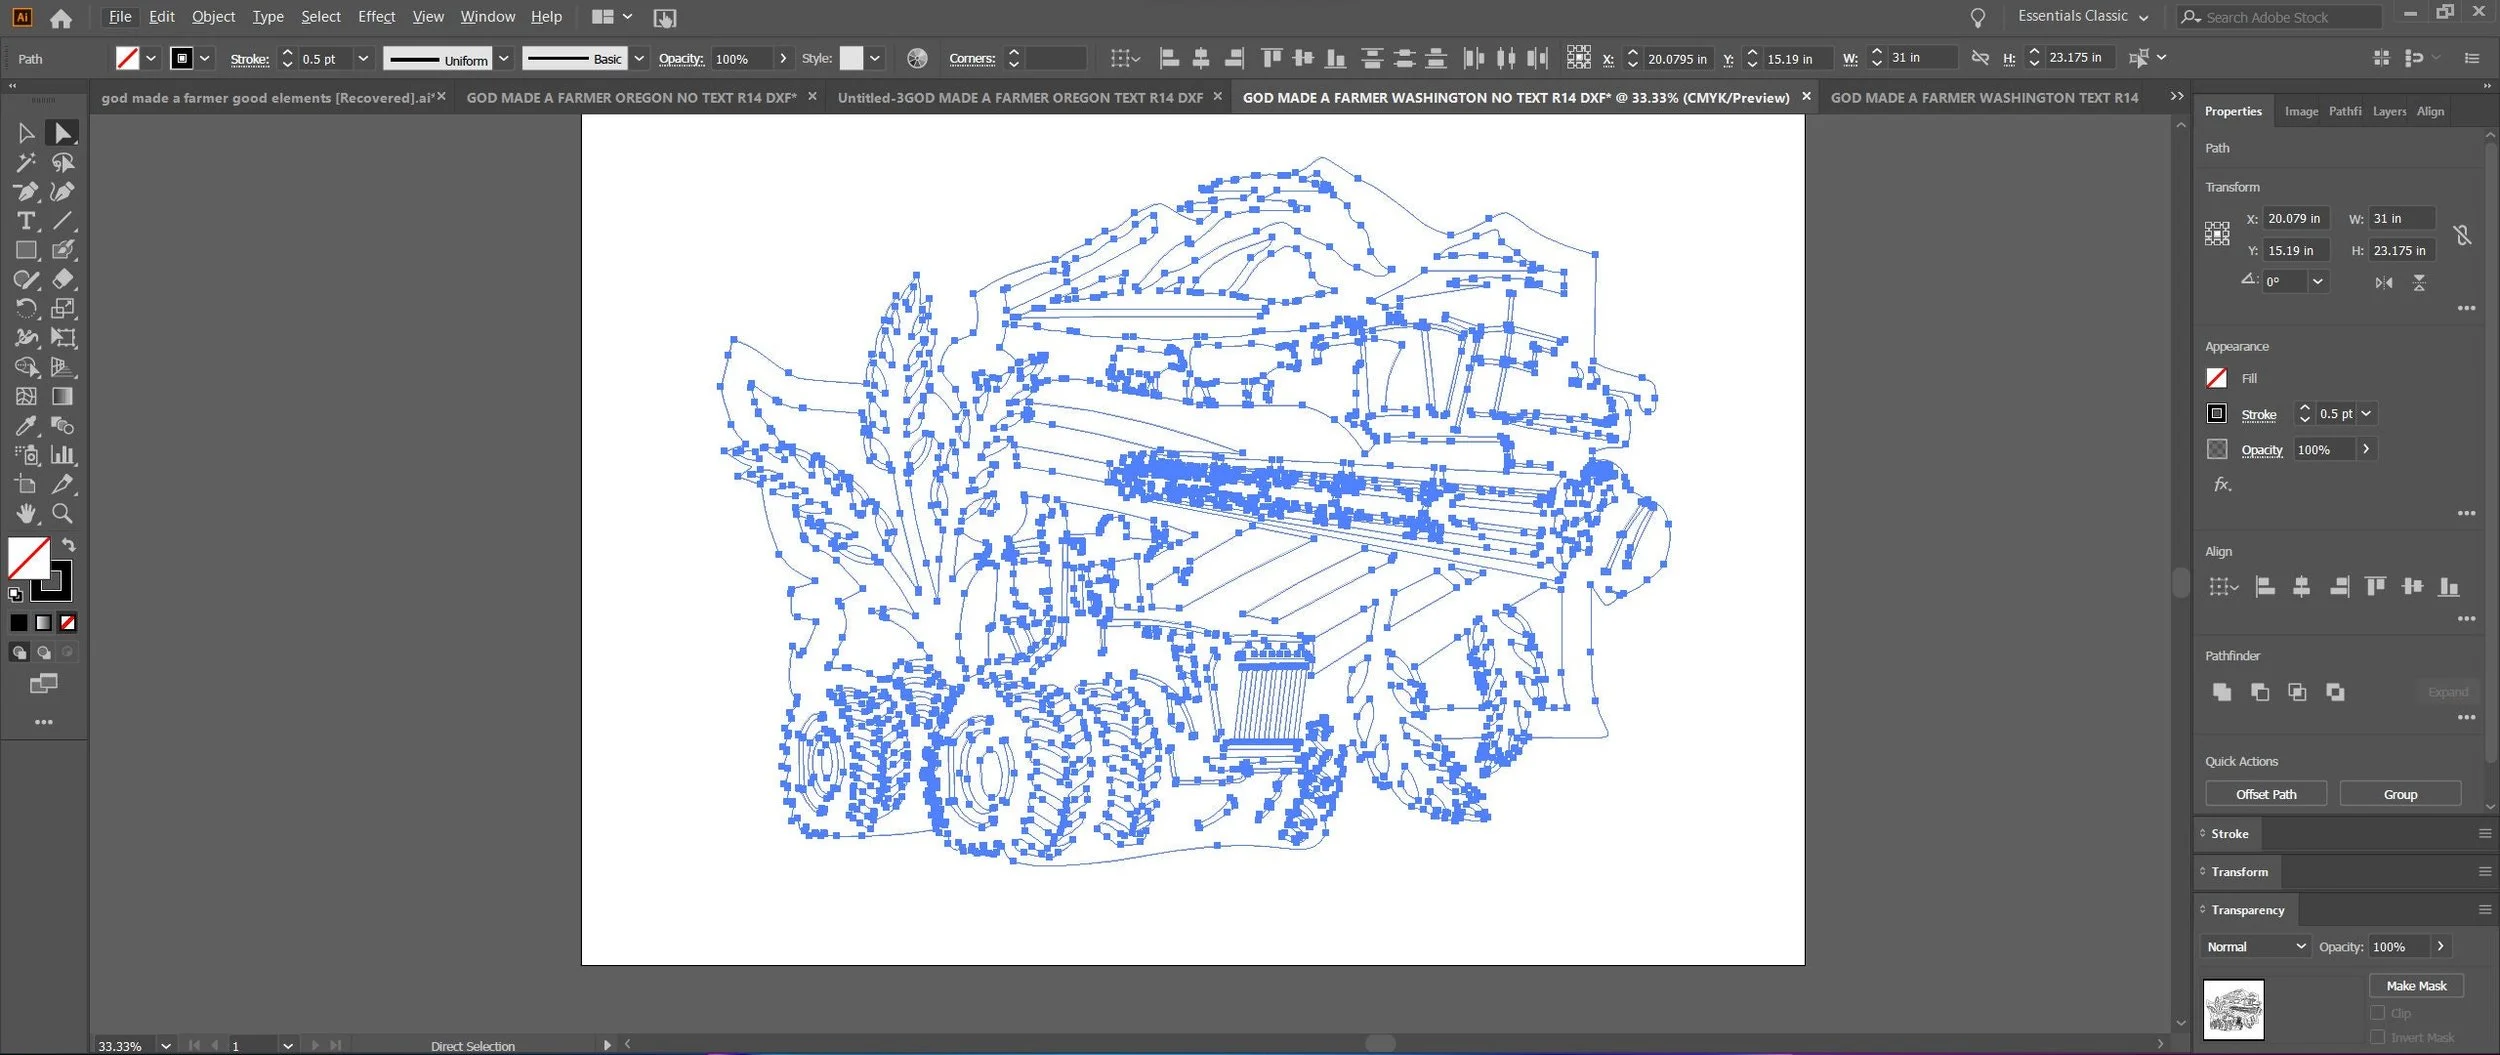Viewport: 2500px width, 1055px height.
Task: Select the Type tool
Action: point(26,221)
